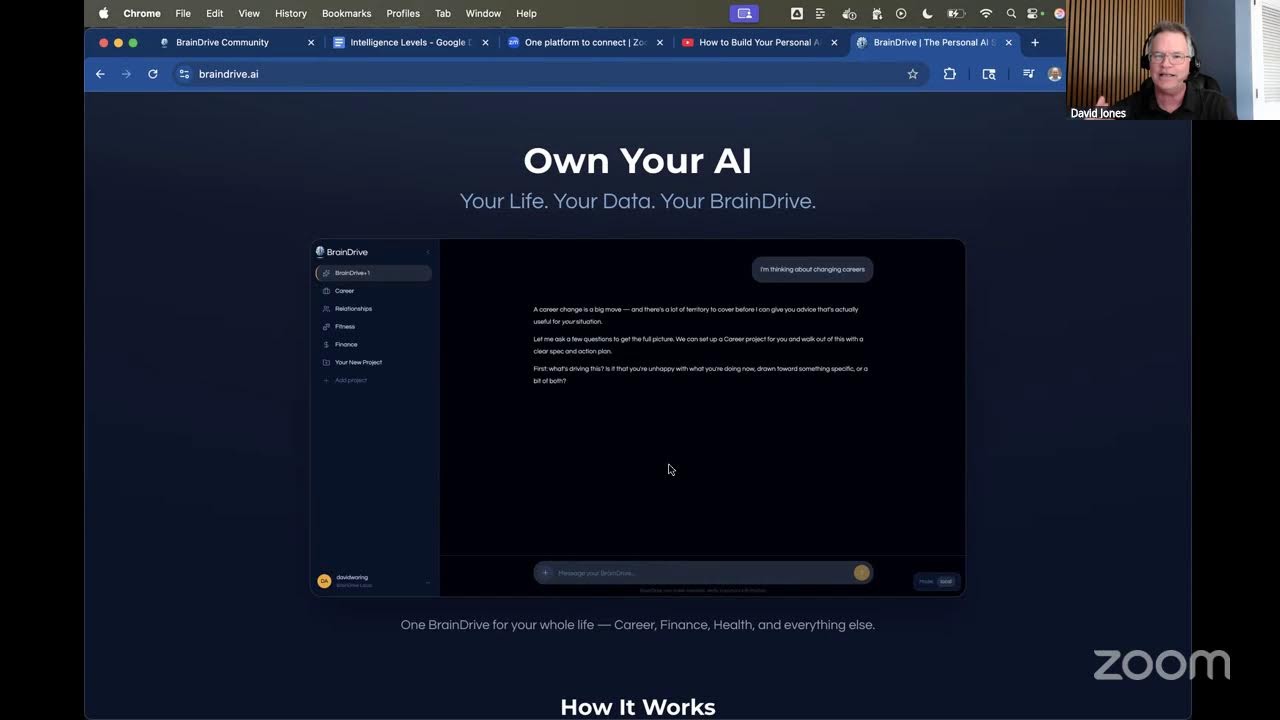Viewport: 1280px width, 720px height.
Task: Switch to the How to Build Your Personal AI tab
Action: [x=759, y=42]
